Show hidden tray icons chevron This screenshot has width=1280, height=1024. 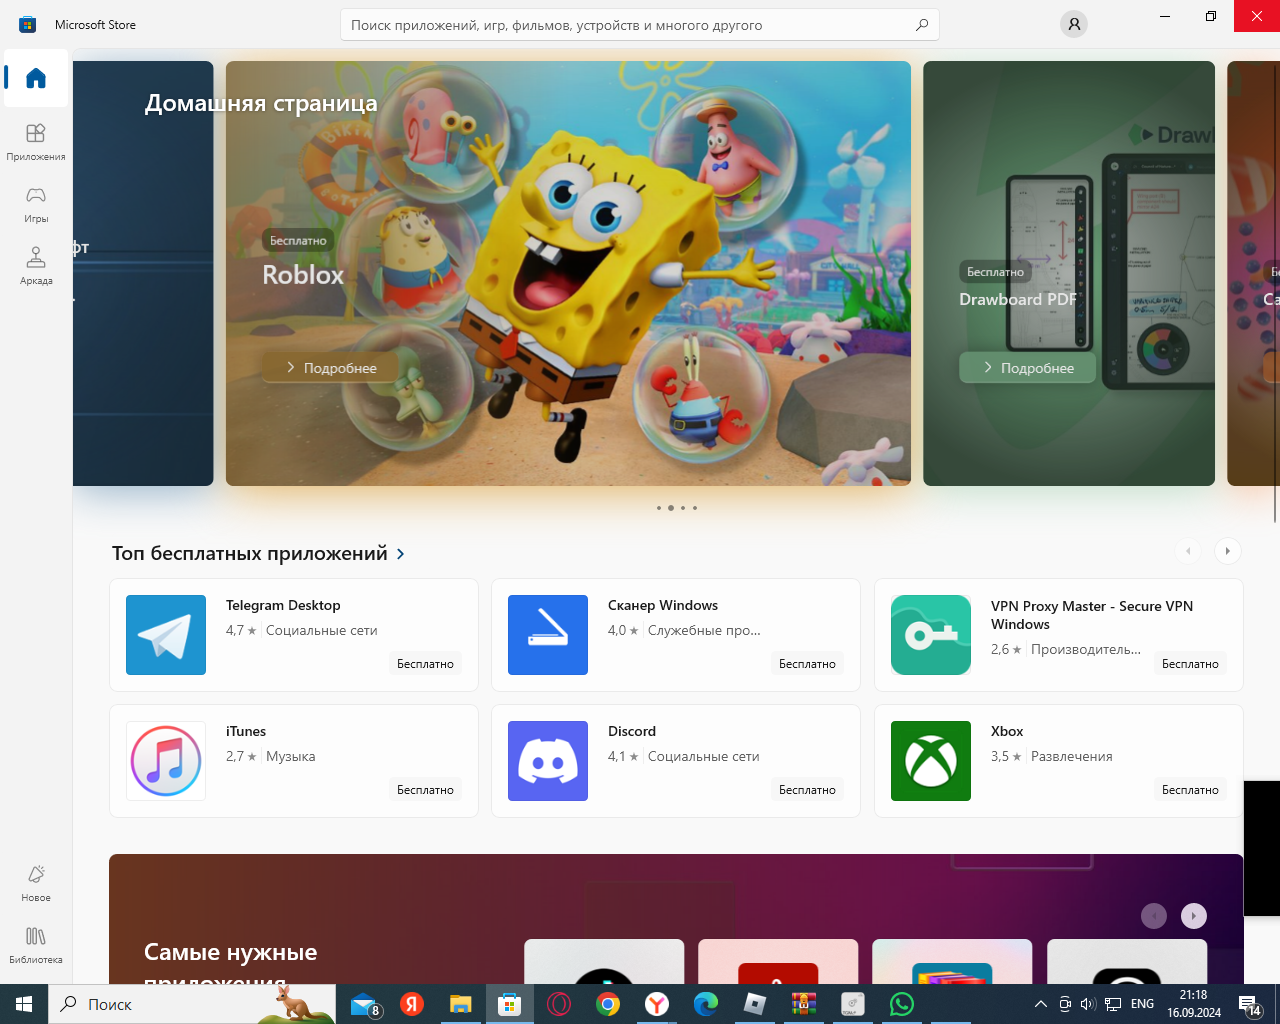pyautogui.click(x=1041, y=1004)
